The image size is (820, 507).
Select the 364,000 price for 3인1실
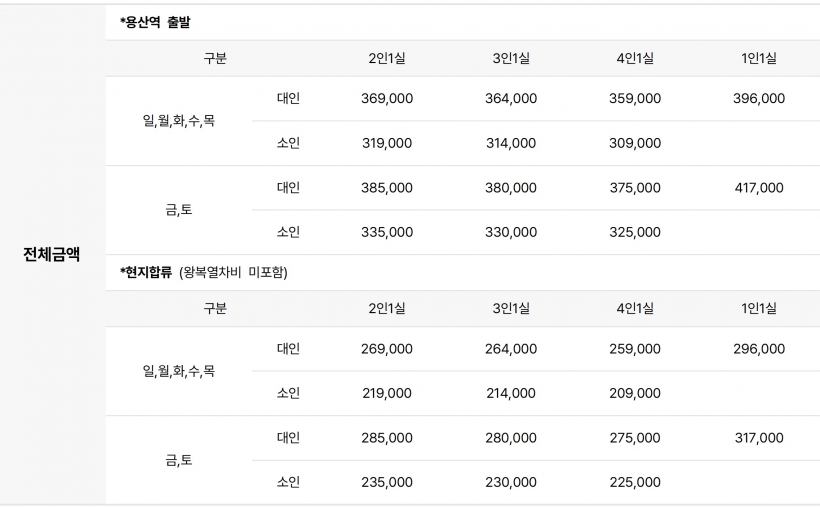510,99
